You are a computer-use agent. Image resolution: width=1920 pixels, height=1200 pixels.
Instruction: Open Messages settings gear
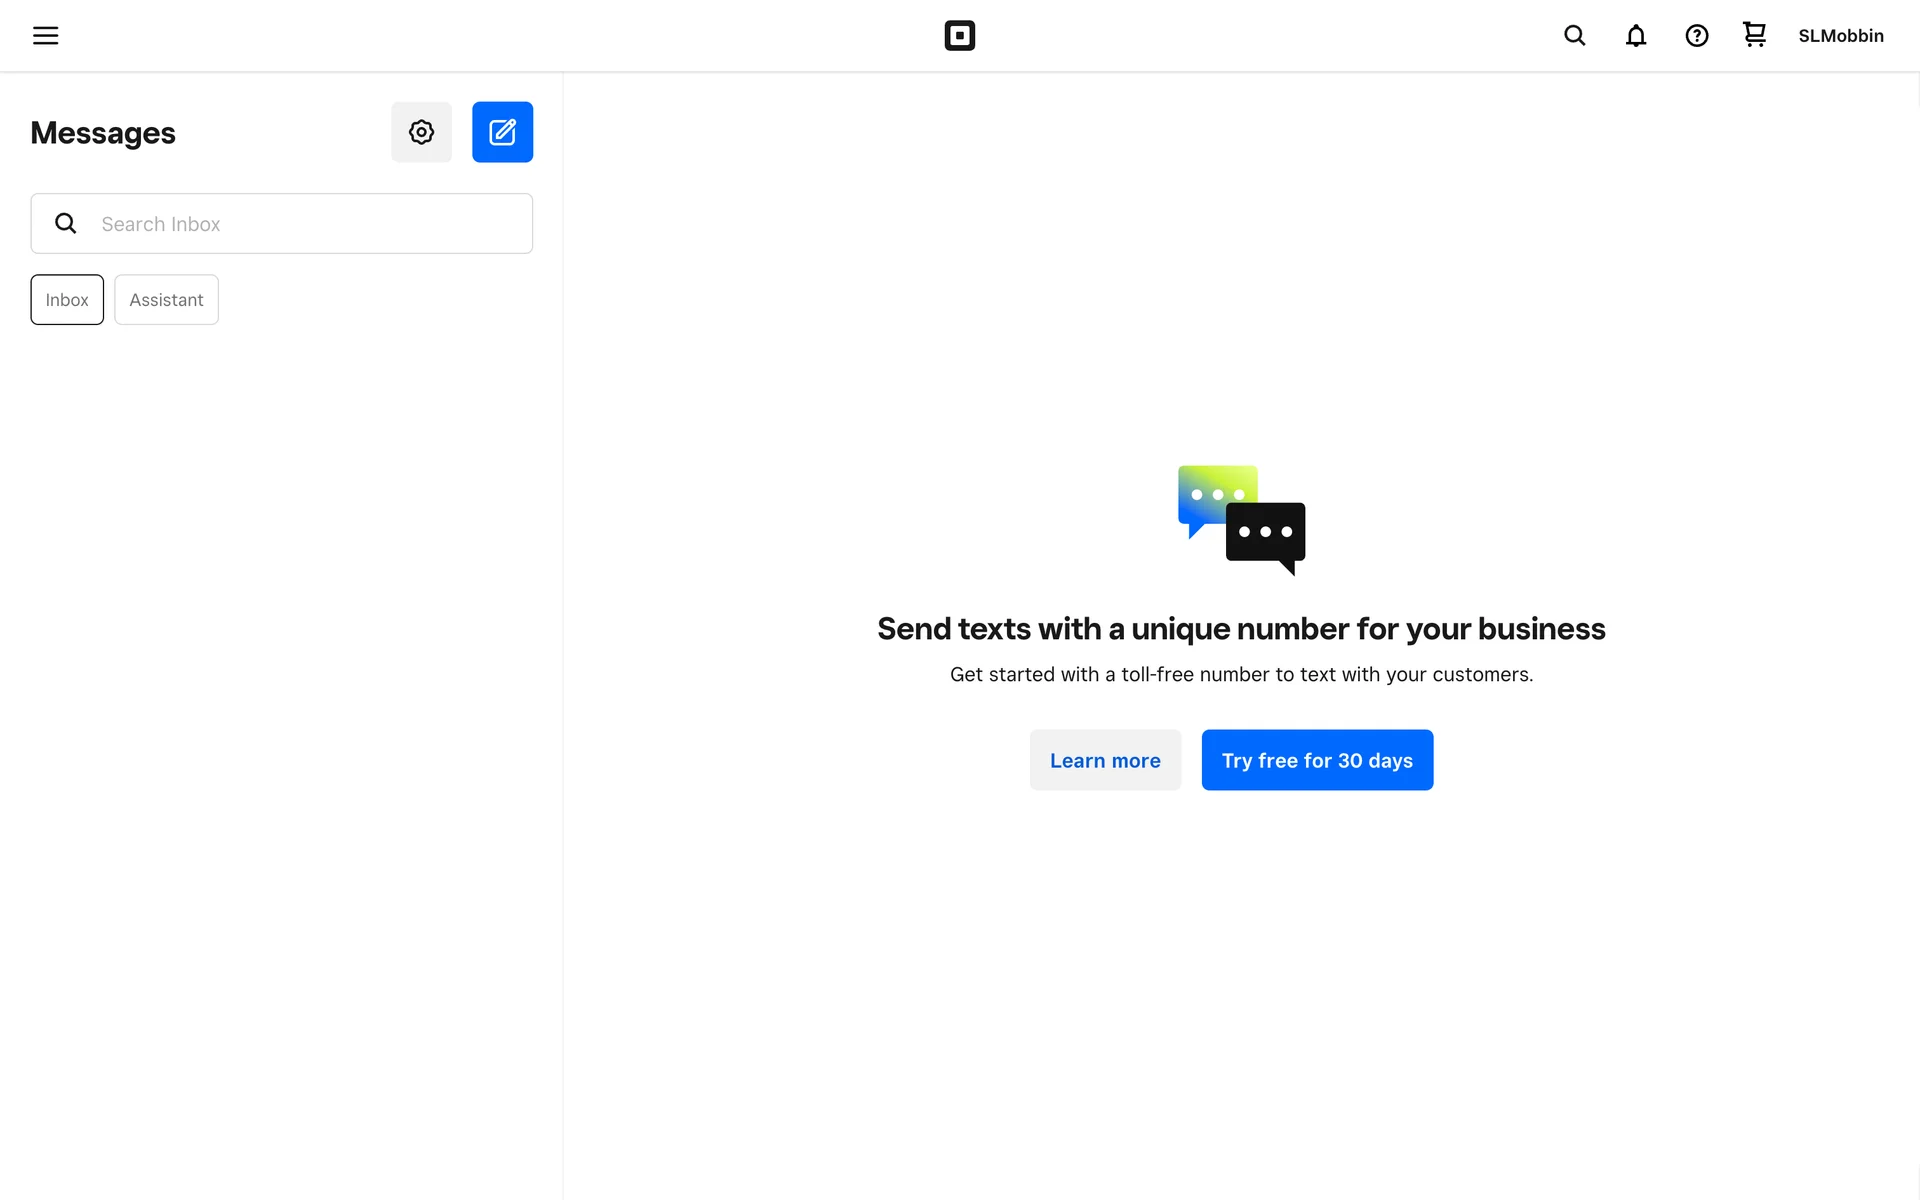tap(421, 132)
